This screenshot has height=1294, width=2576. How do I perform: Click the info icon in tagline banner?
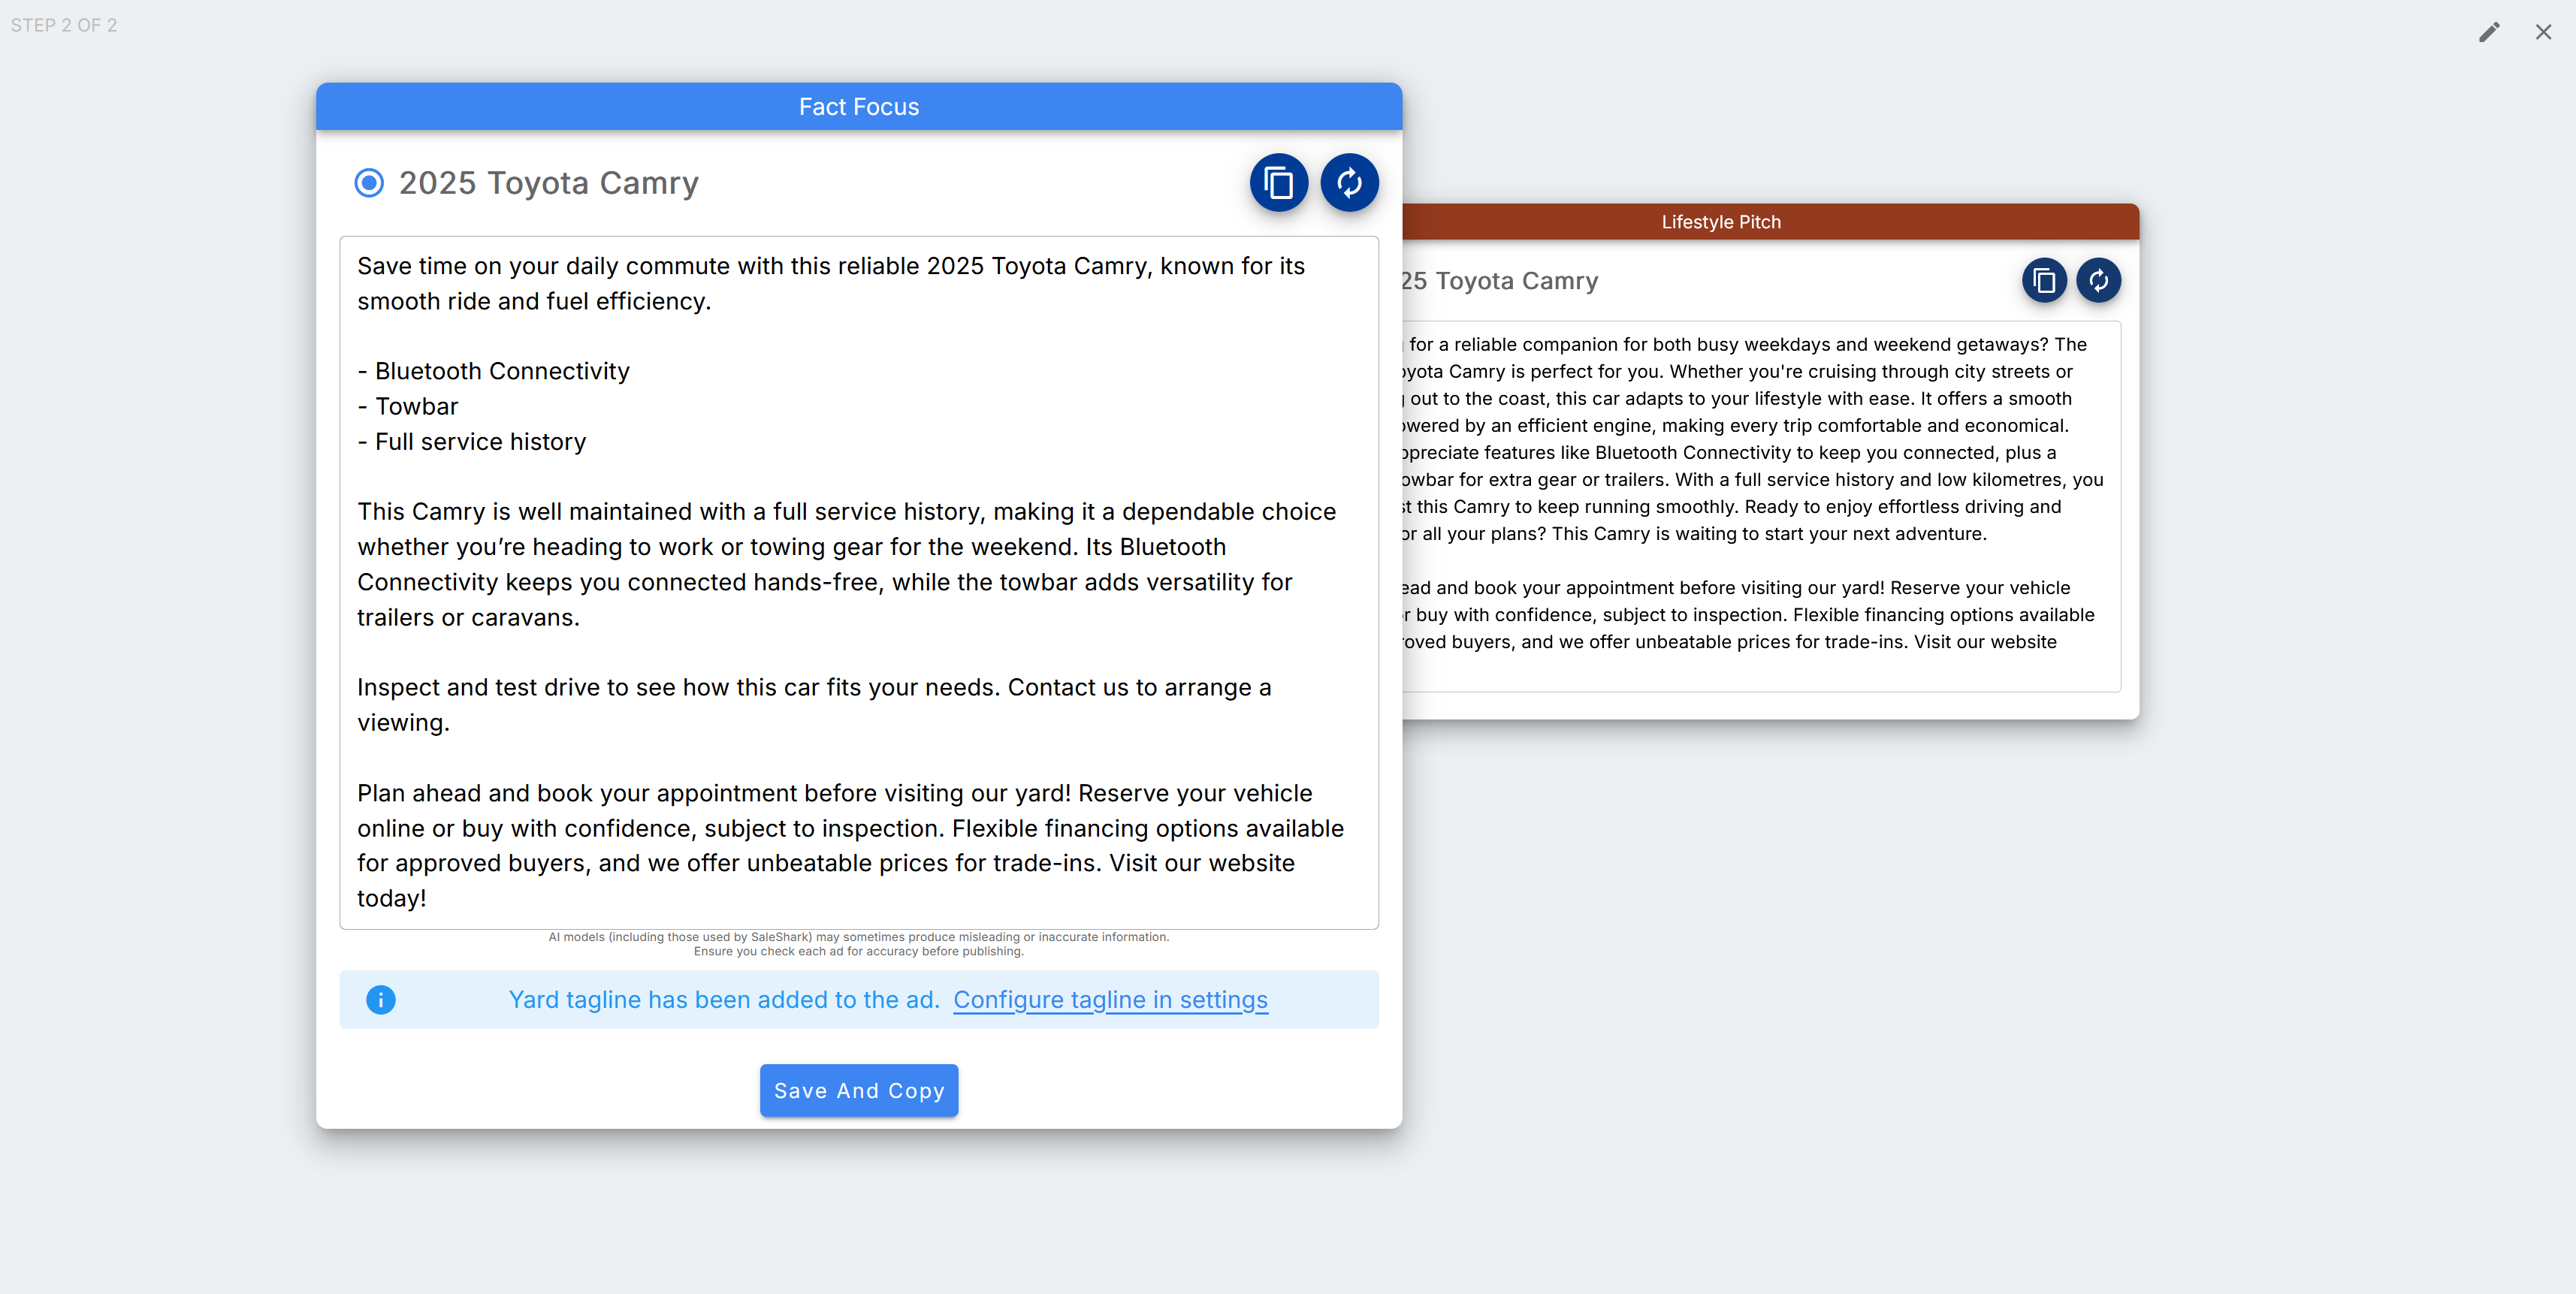click(381, 1000)
